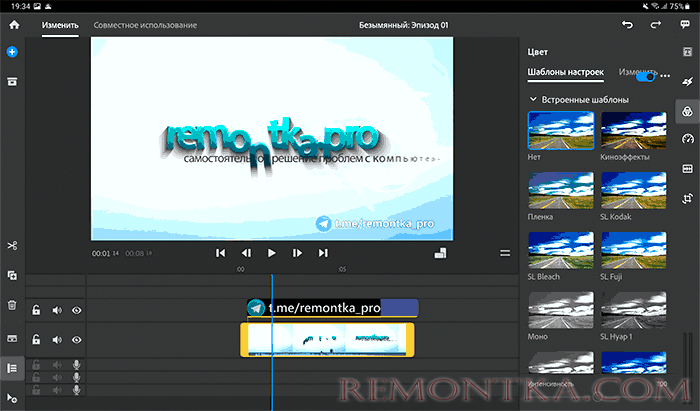This screenshot has height=411, width=700.
Task: Open the Transitions panel icon
Action: pyautogui.click(x=688, y=81)
